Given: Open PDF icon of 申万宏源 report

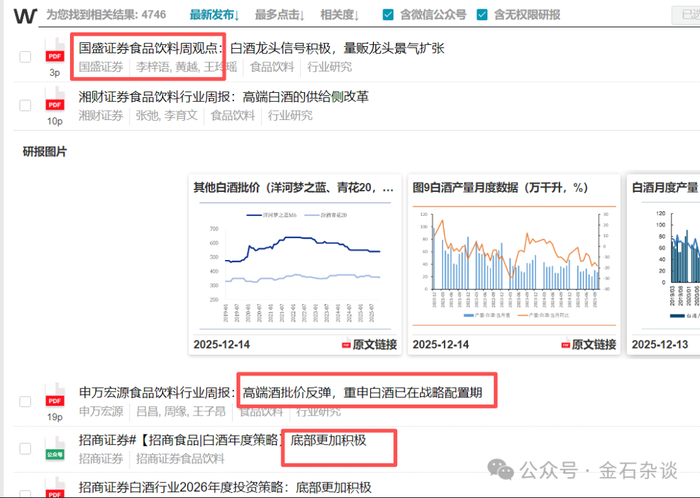Looking at the screenshot, I should pos(55,396).
